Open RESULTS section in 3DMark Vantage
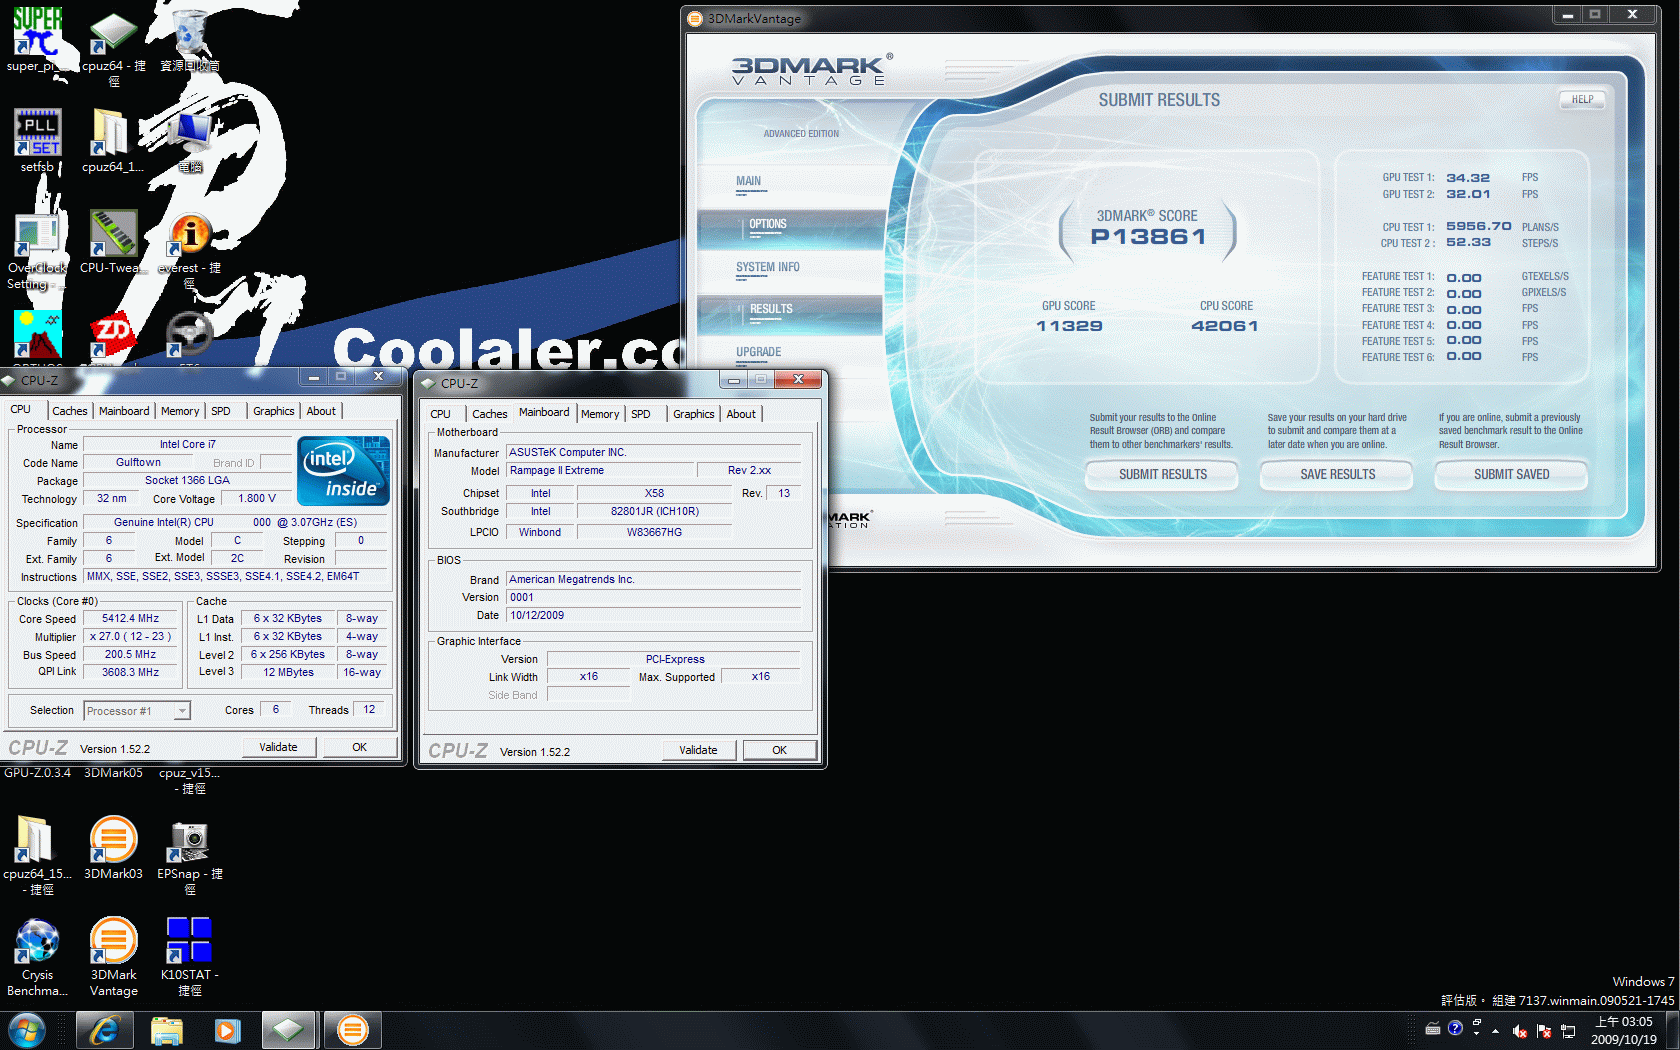Screen dimensions: 1680x1050 [x=790, y=314]
